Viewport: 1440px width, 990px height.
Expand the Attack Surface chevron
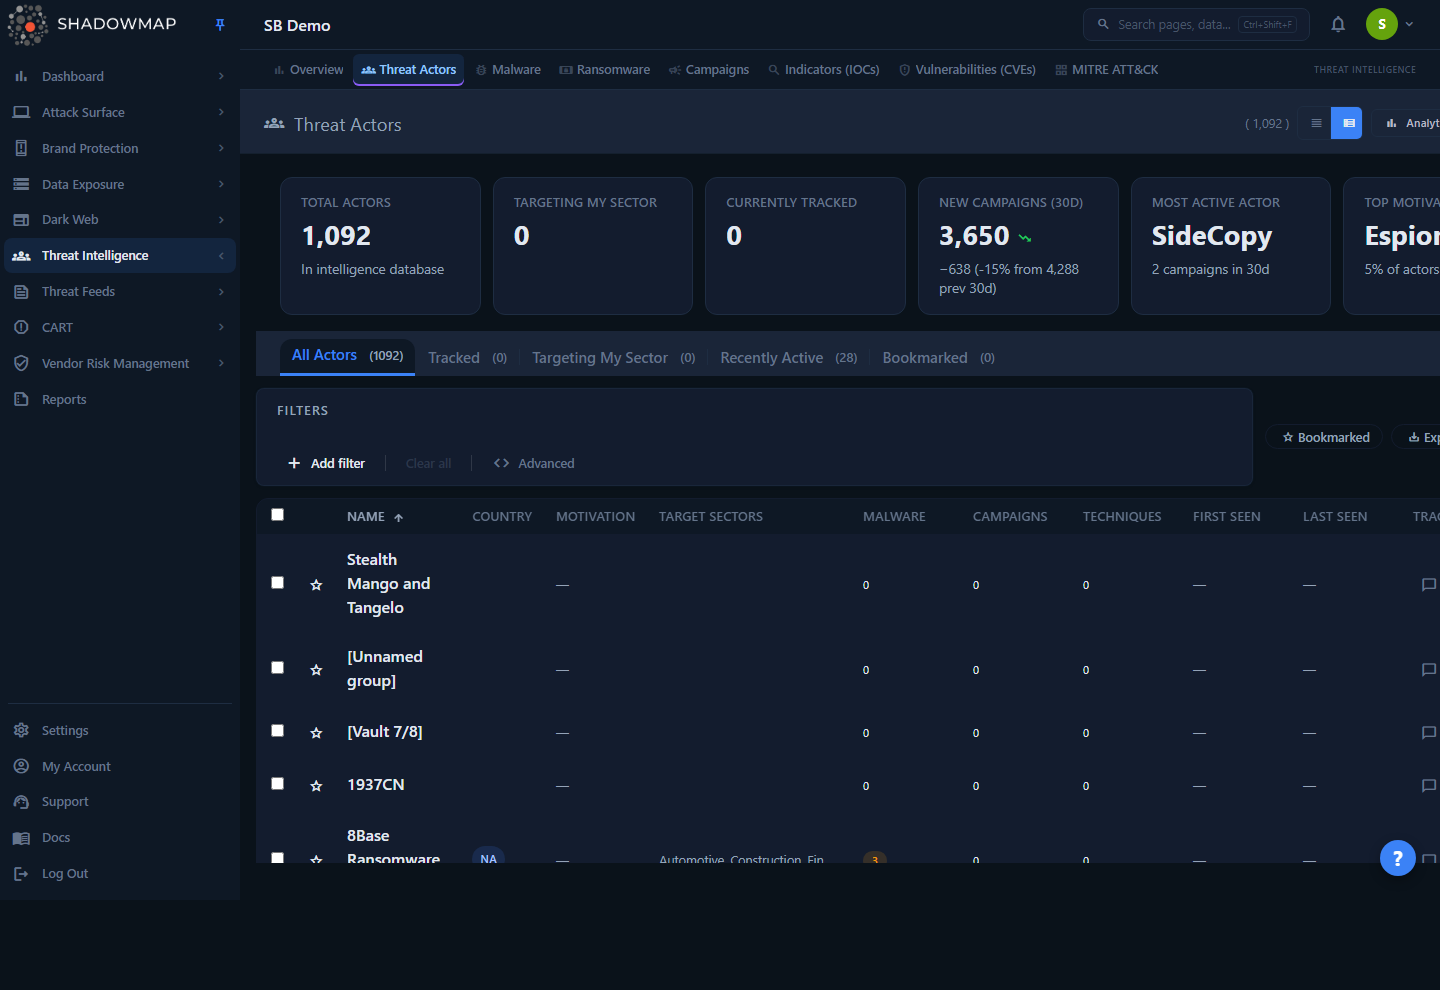[x=221, y=112]
